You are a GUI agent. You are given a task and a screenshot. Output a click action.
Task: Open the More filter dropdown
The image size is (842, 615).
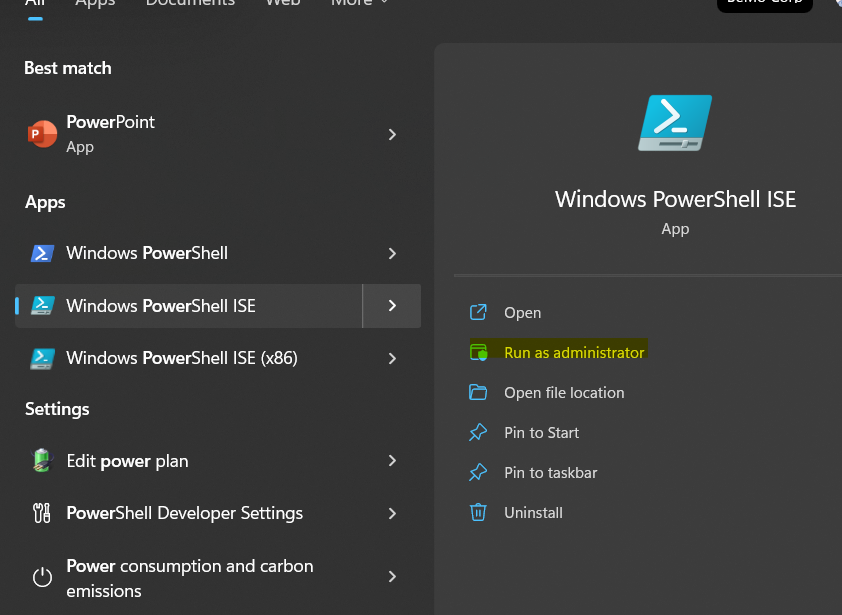359,3
